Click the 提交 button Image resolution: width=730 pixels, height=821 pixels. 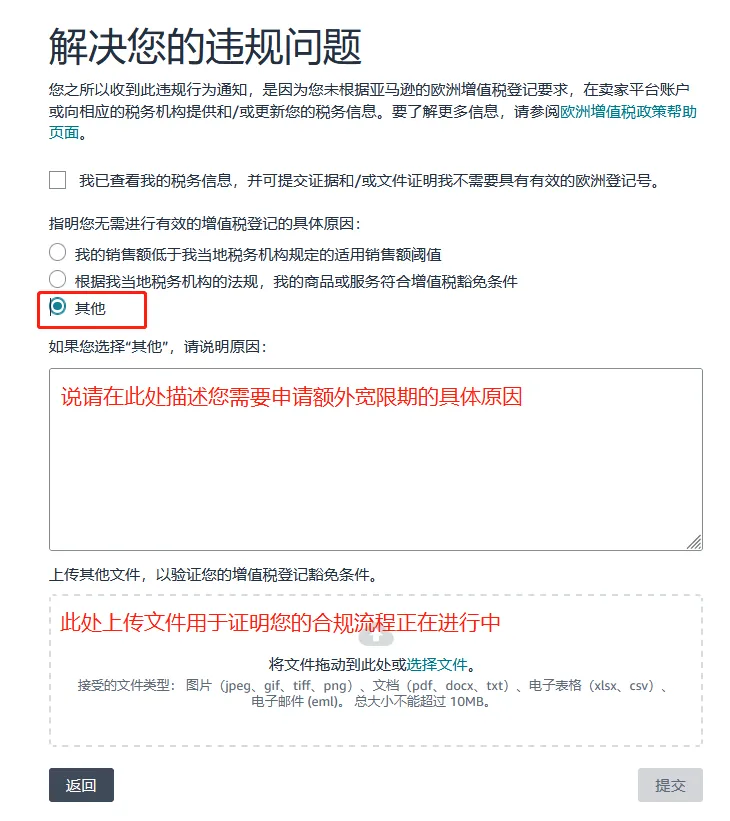click(670, 785)
